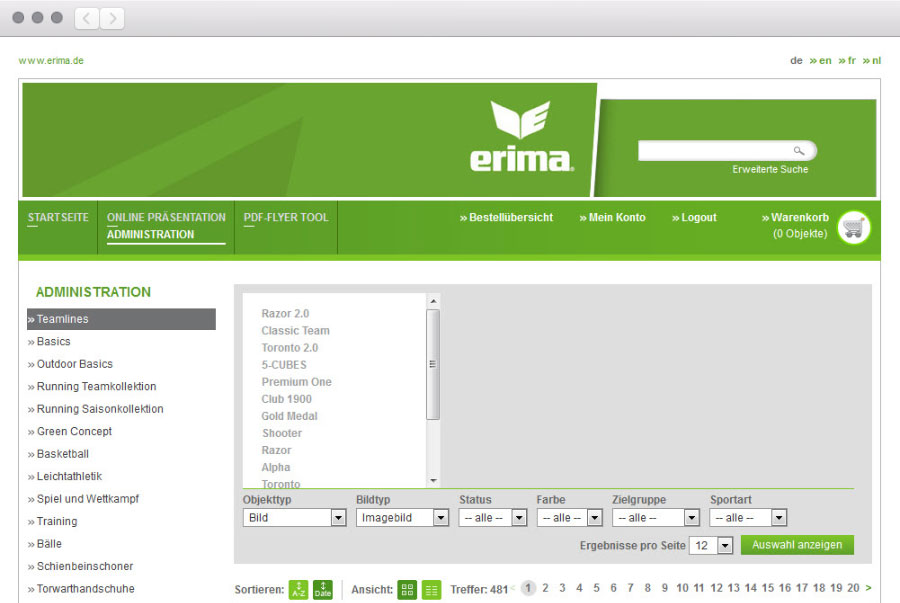Click Logout

tap(694, 217)
